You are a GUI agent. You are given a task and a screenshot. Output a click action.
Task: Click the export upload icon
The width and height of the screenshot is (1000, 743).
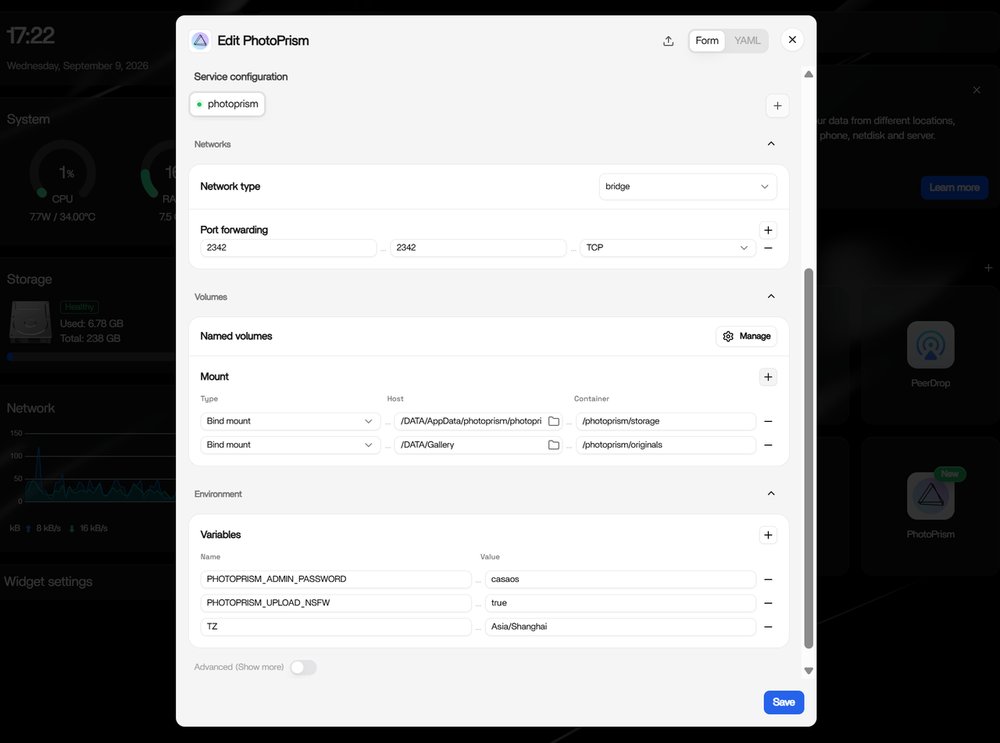click(x=668, y=41)
